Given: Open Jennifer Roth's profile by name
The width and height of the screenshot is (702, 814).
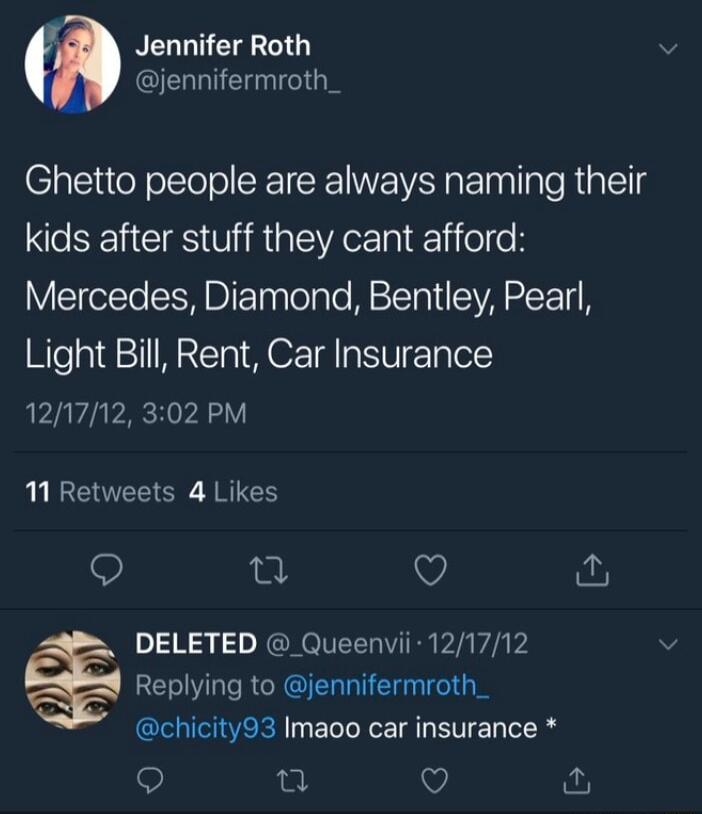Looking at the screenshot, I should pos(224,43).
